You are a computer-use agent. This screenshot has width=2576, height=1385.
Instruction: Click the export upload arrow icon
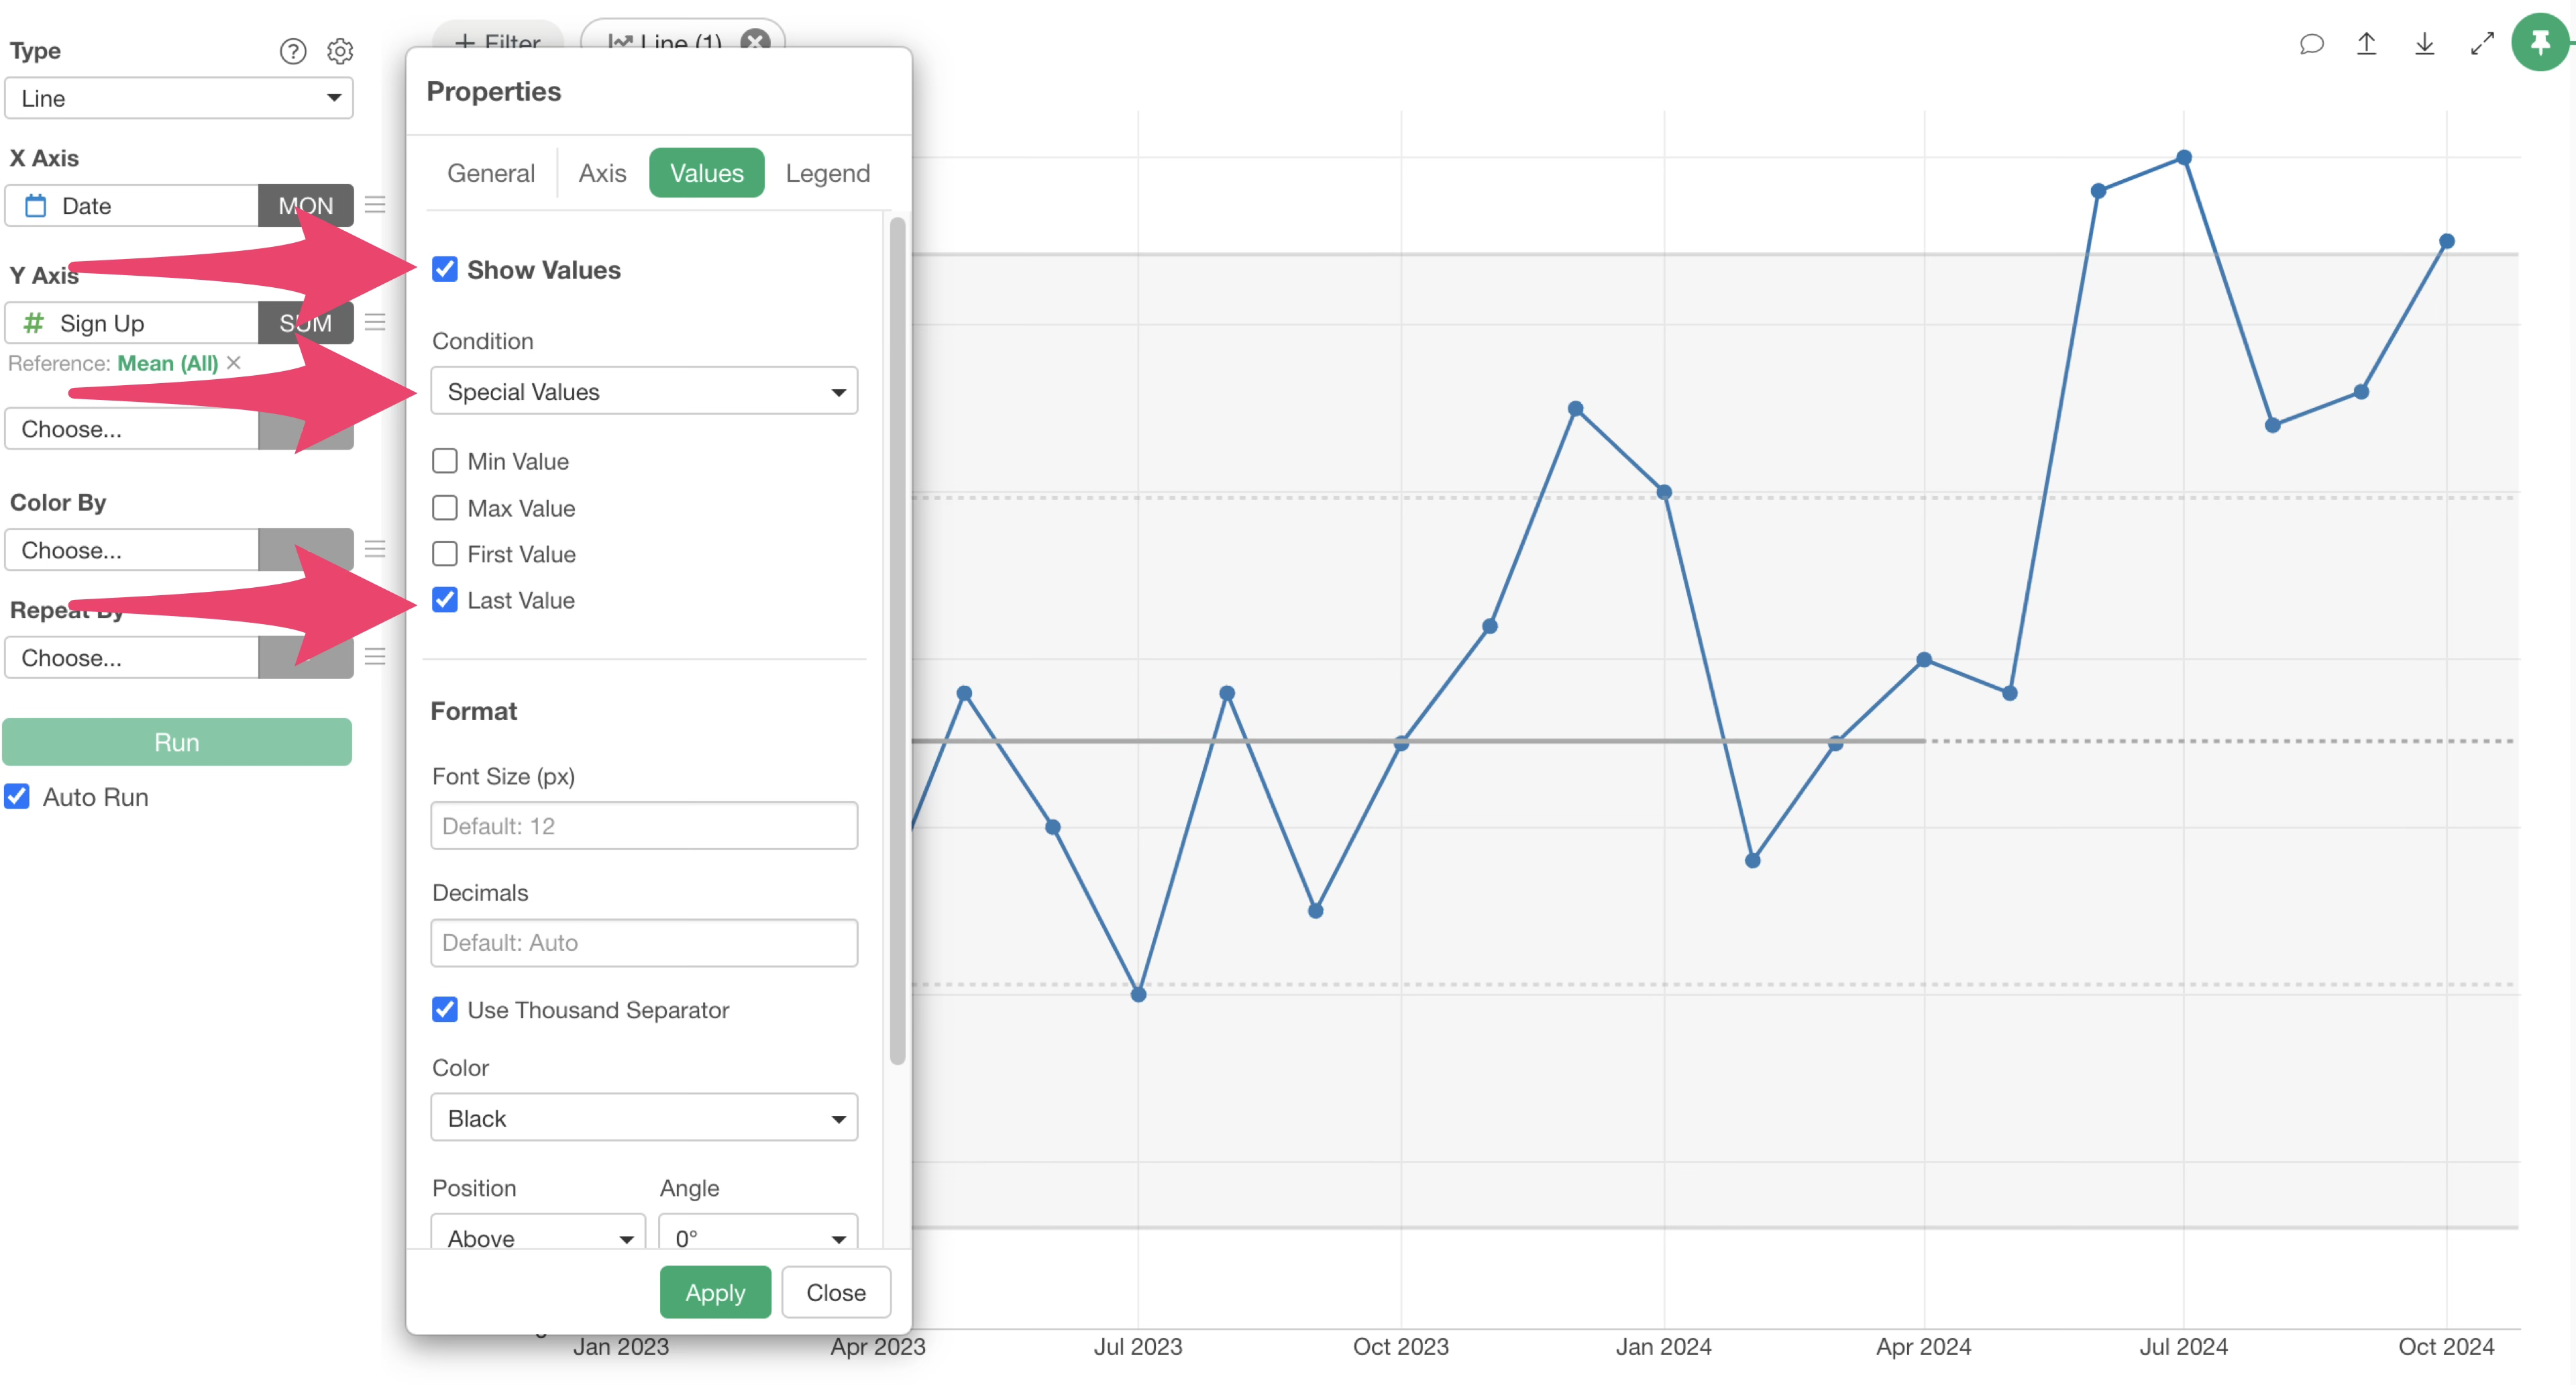click(2366, 44)
